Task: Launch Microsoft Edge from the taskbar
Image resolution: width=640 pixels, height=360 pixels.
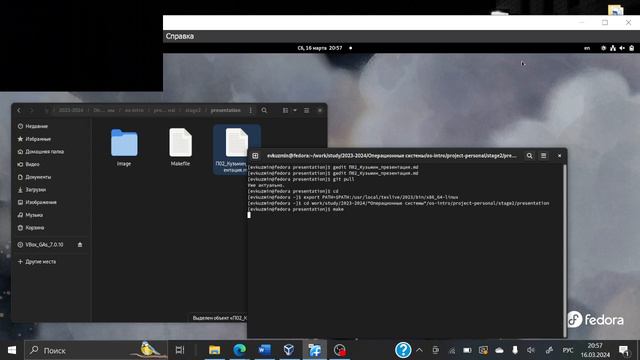Action: pyautogui.click(x=240, y=350)
